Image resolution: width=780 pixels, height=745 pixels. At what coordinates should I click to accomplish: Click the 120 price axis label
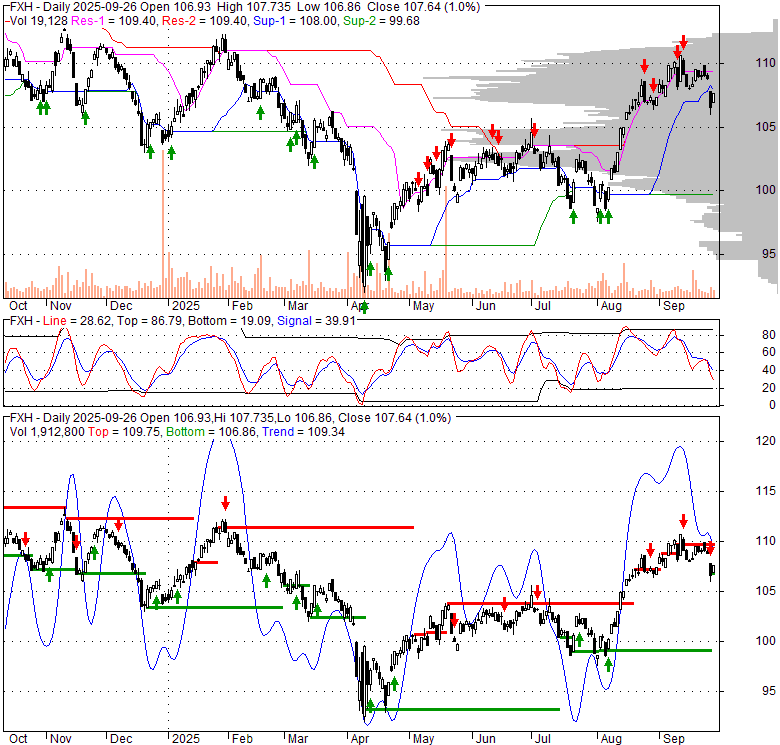coord(765,441)
